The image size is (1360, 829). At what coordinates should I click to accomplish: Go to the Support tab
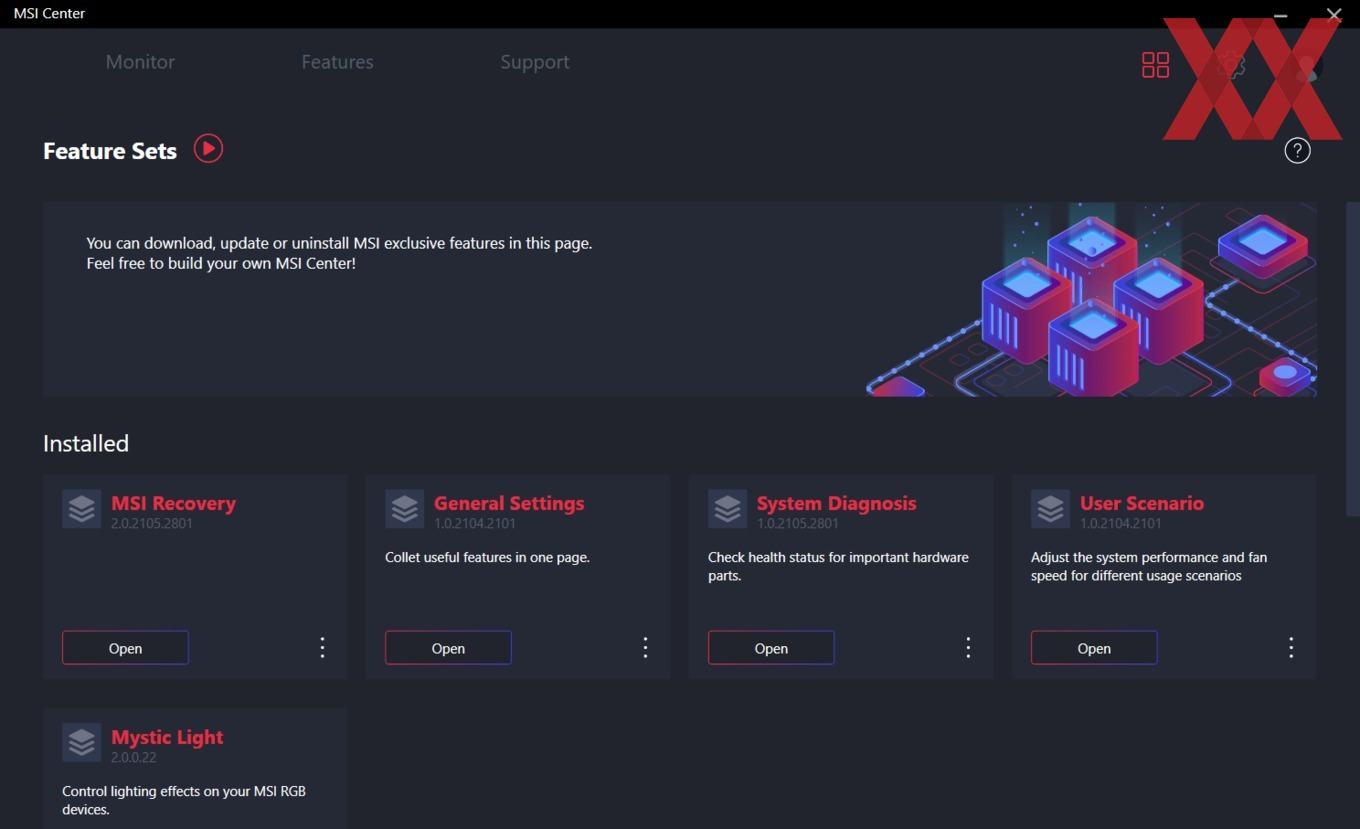click(535, 62)
